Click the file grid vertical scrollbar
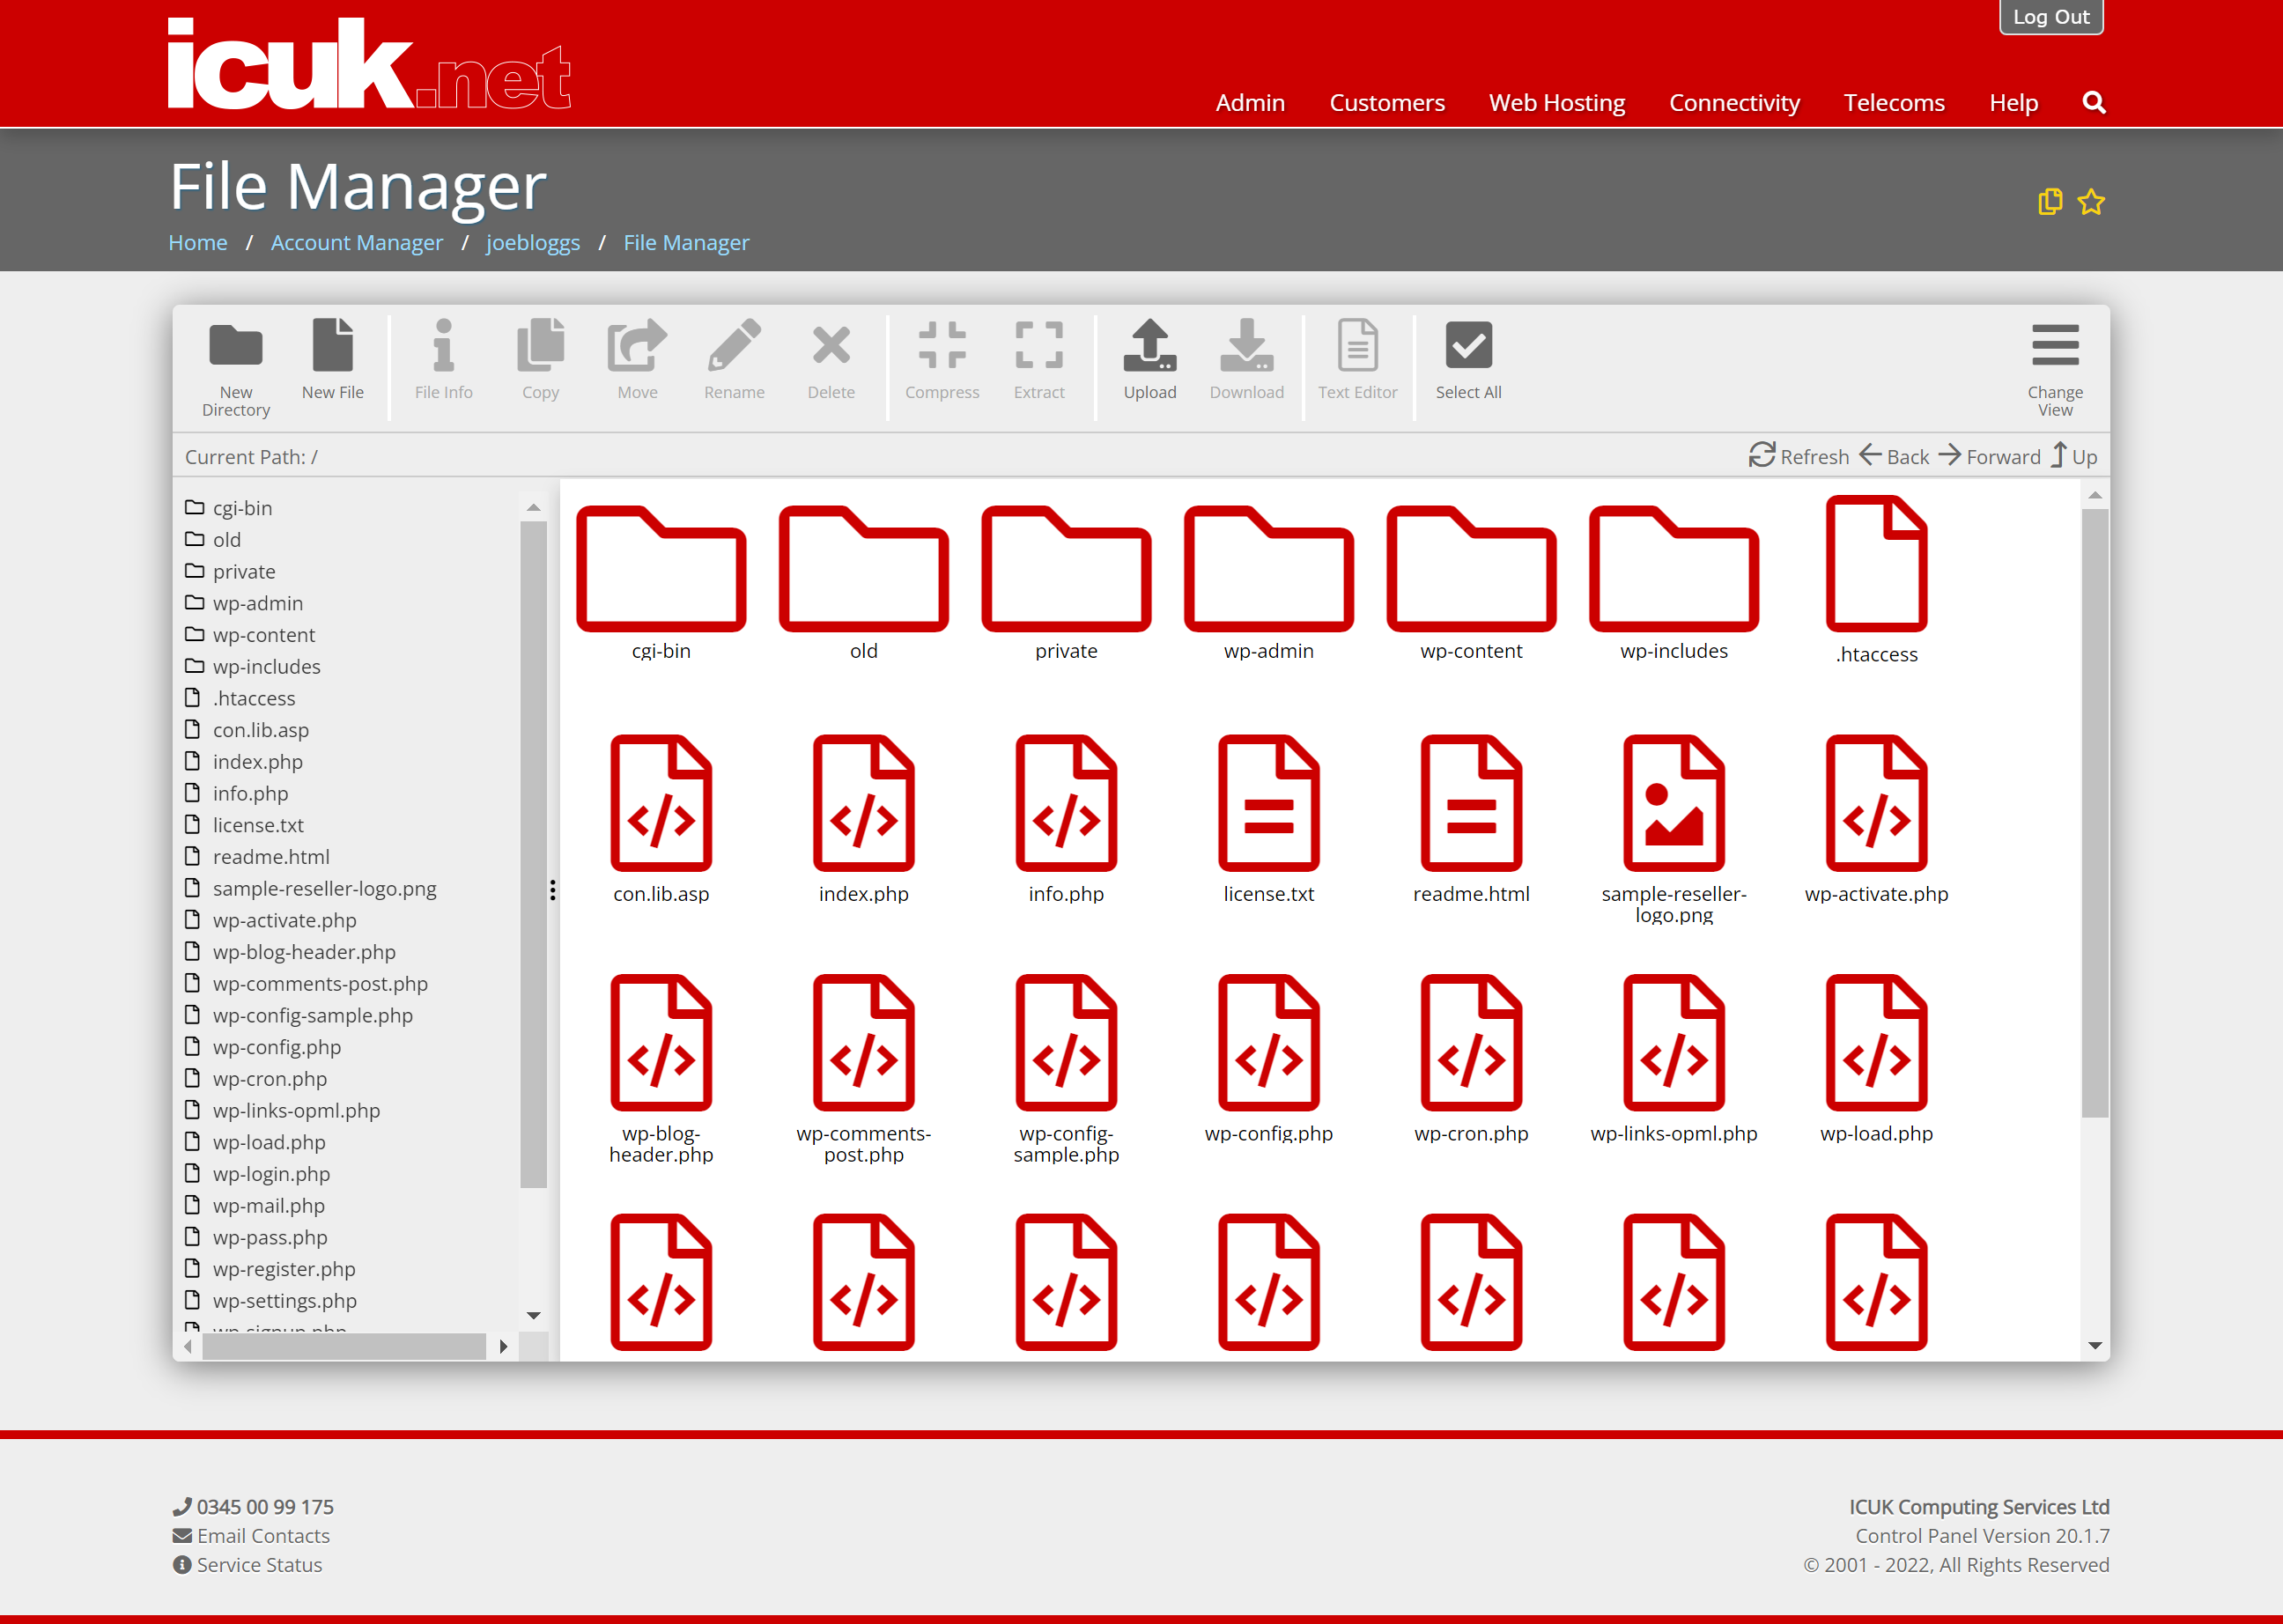Image resolution: width=2283 pixels, height=1624 pixels. point(2095,813)
